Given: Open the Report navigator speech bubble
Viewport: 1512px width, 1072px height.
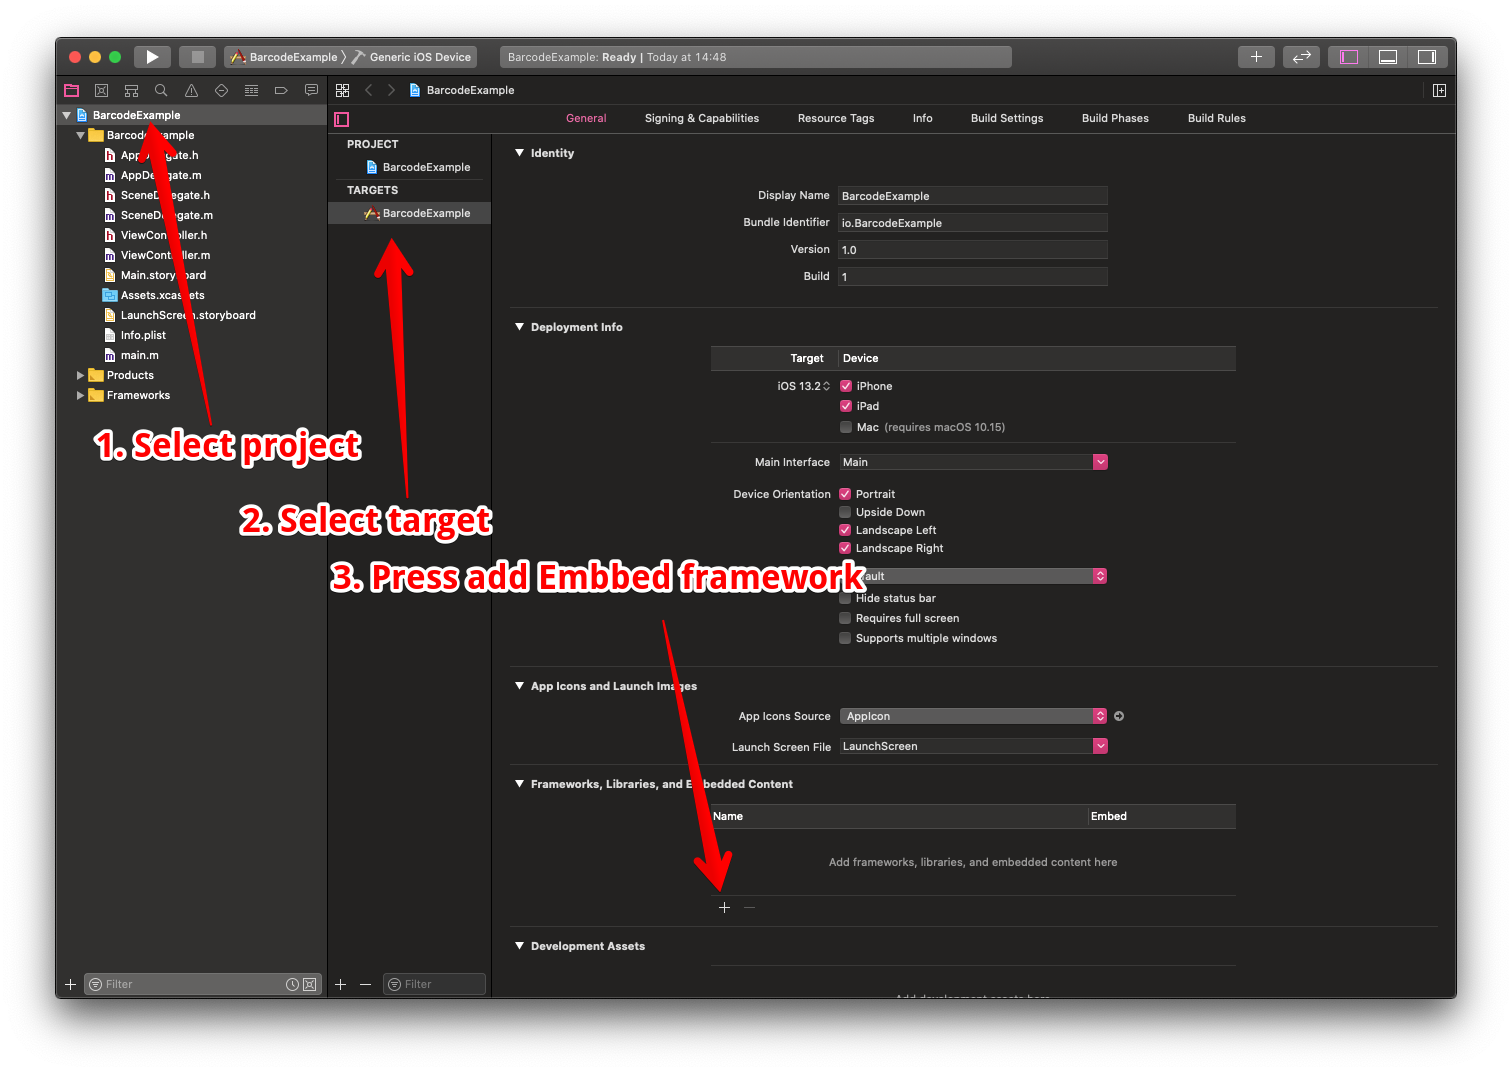Looking at the screenshot, I should coord(311,90).
